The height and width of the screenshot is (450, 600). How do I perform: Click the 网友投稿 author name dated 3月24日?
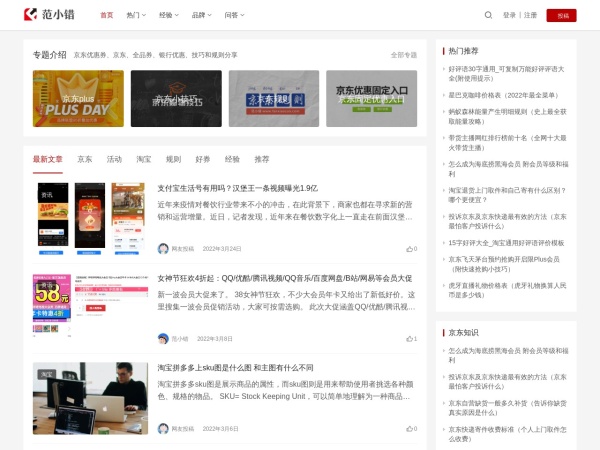[x=183, y=249]
